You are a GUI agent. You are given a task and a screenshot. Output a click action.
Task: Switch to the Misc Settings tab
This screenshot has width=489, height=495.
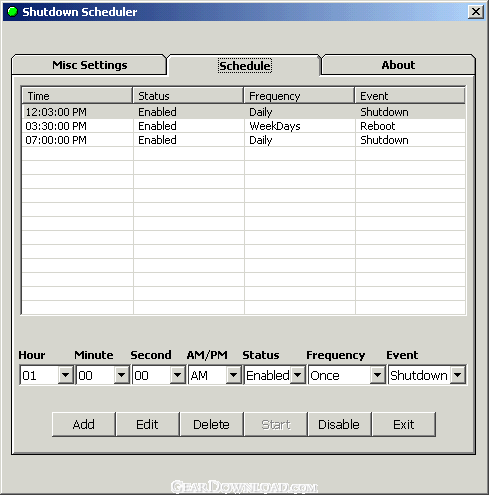tap(89, 65)
